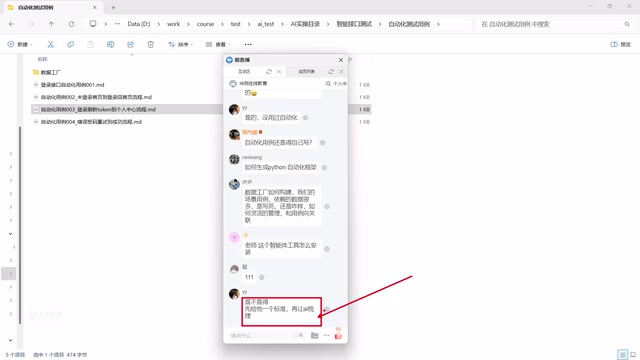The height and width of the screenshot is (360, 640).
Task: Rename the selected file via toolbar icon
Action: (x=111, y=44)
